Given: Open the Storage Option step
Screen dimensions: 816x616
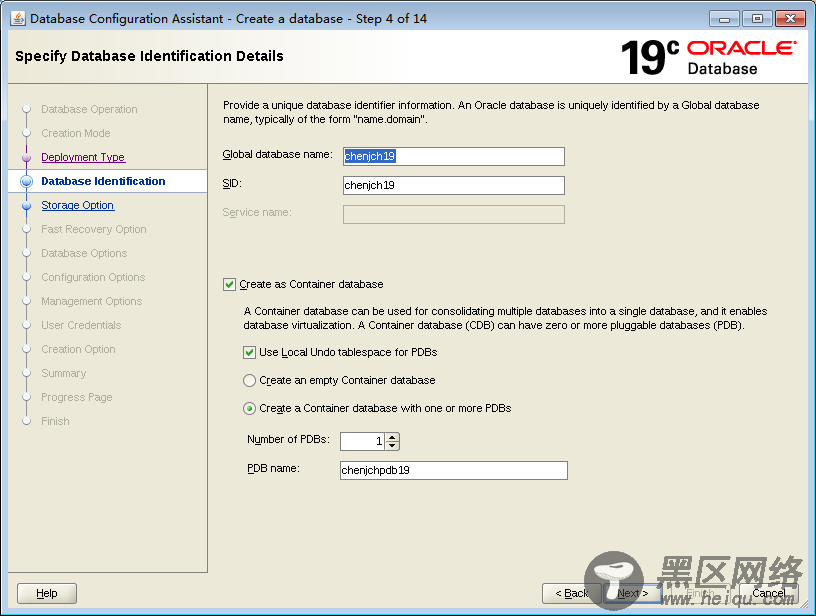Looking at the screenshot, I should (x=78, y=206).
